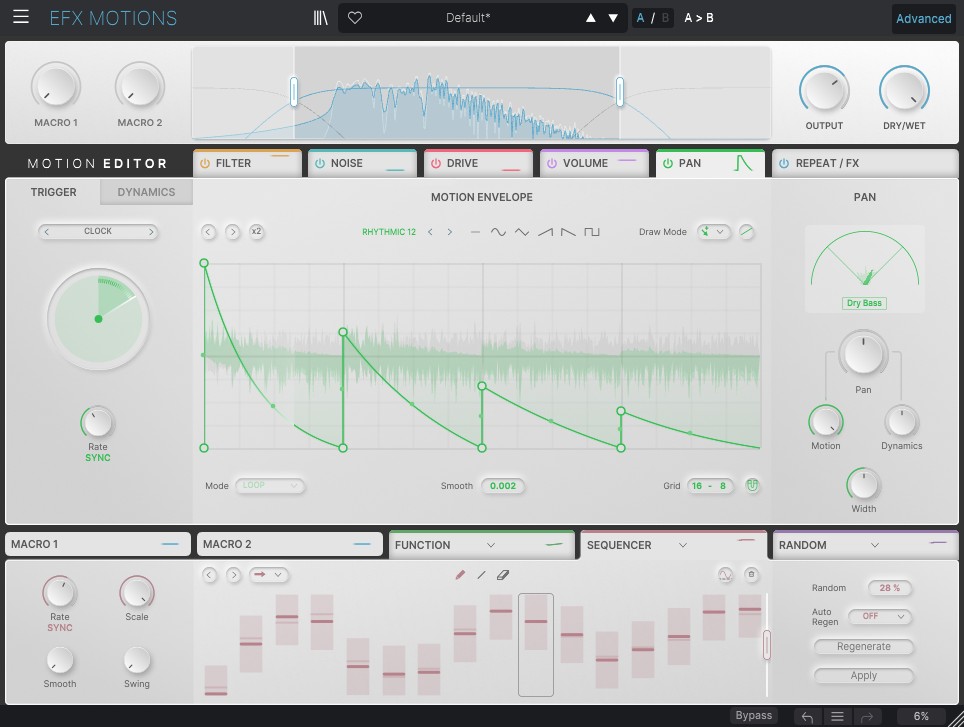964x727 pixels.
Task: Shift sequencer steps right
Action: pyautogui.click(x=234, y=575)
